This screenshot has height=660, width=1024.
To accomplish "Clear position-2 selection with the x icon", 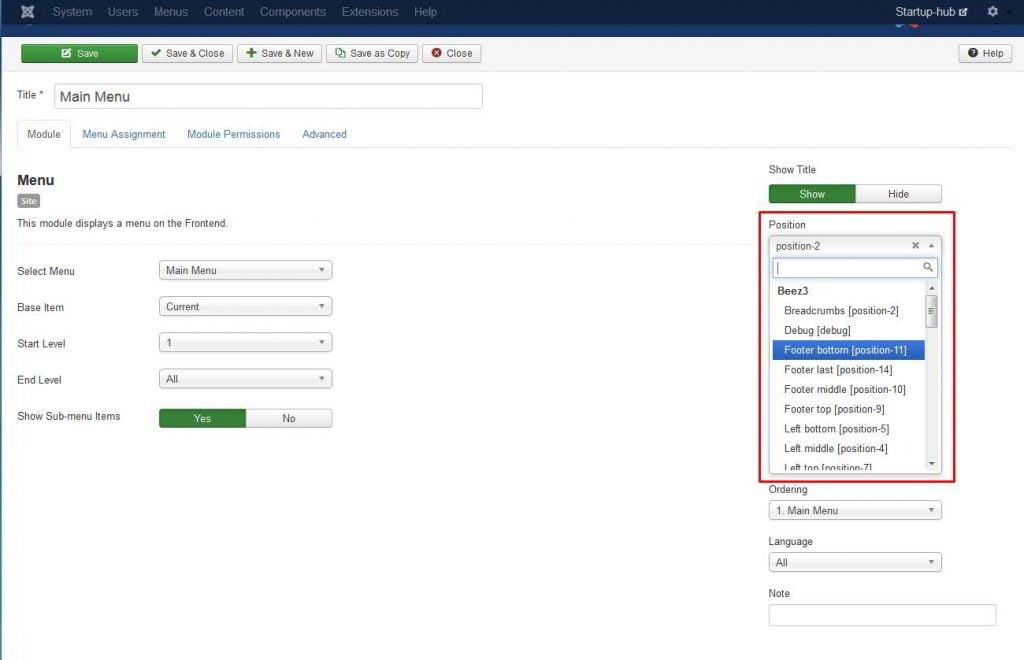I will pos(916,246).
